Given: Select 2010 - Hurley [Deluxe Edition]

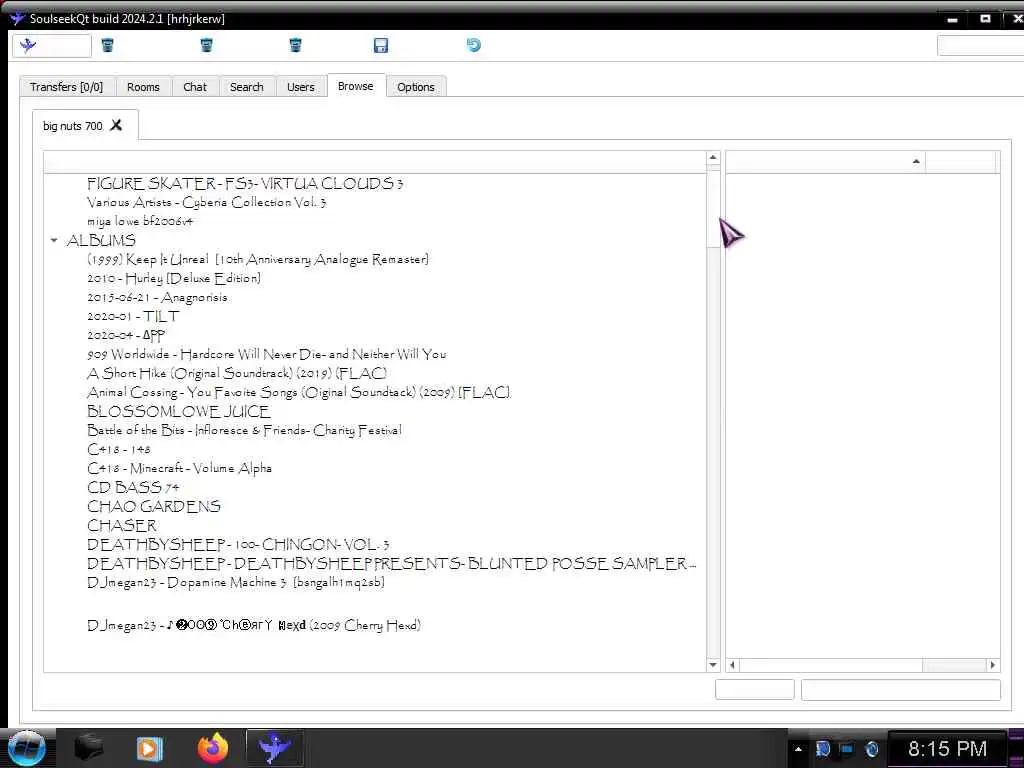Looking at the screenshot, I should [174, 278].
